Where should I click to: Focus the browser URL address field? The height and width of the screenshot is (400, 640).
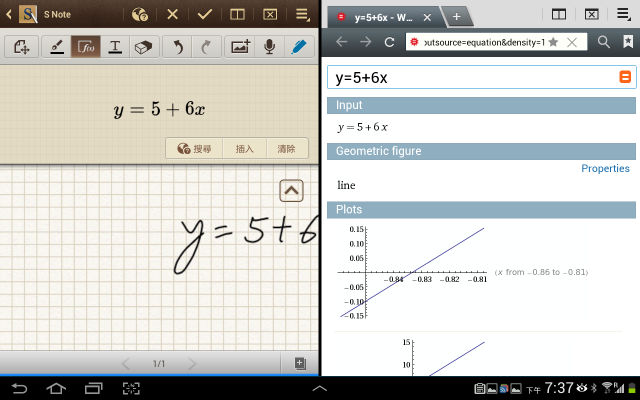pos(484,42)
